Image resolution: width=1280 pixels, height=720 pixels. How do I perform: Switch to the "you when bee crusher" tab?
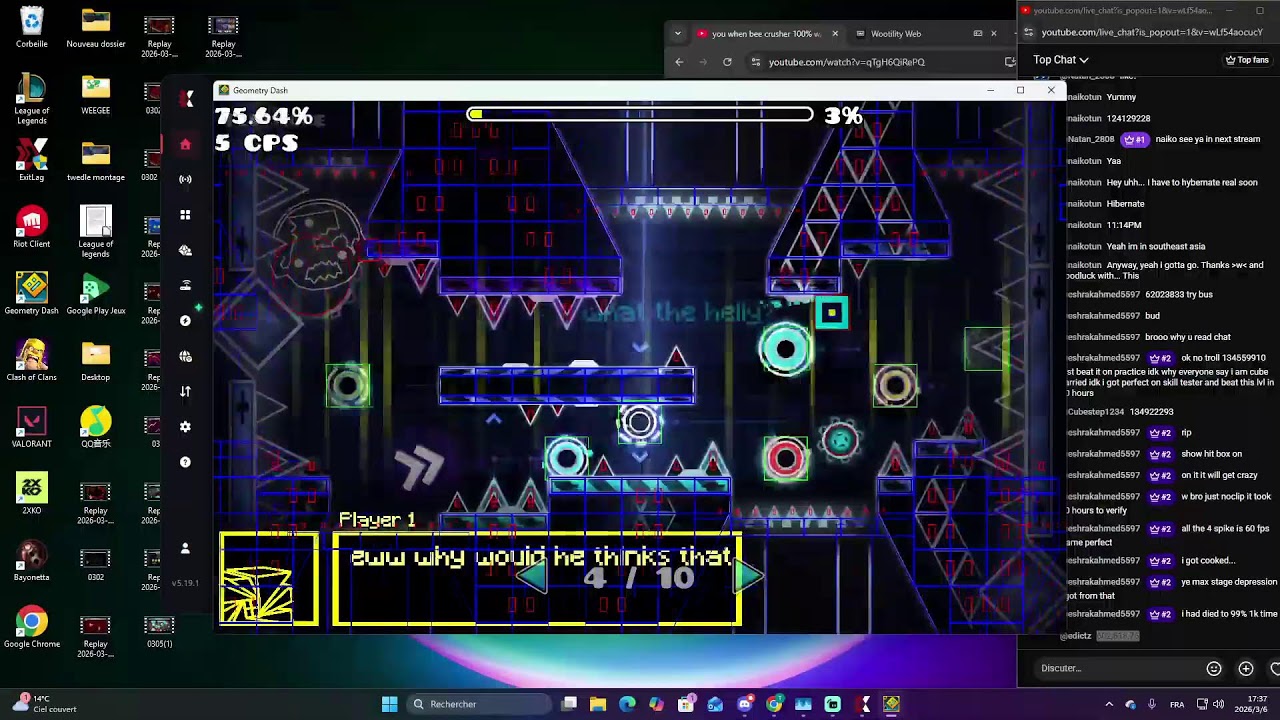point(767,34)
